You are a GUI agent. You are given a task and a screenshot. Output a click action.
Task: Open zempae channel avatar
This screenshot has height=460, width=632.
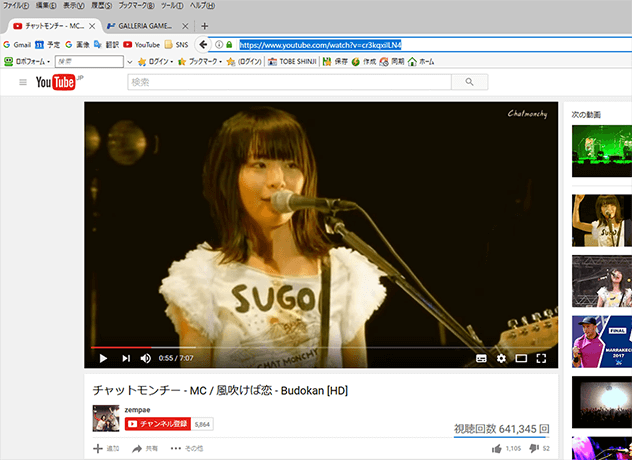106,418
